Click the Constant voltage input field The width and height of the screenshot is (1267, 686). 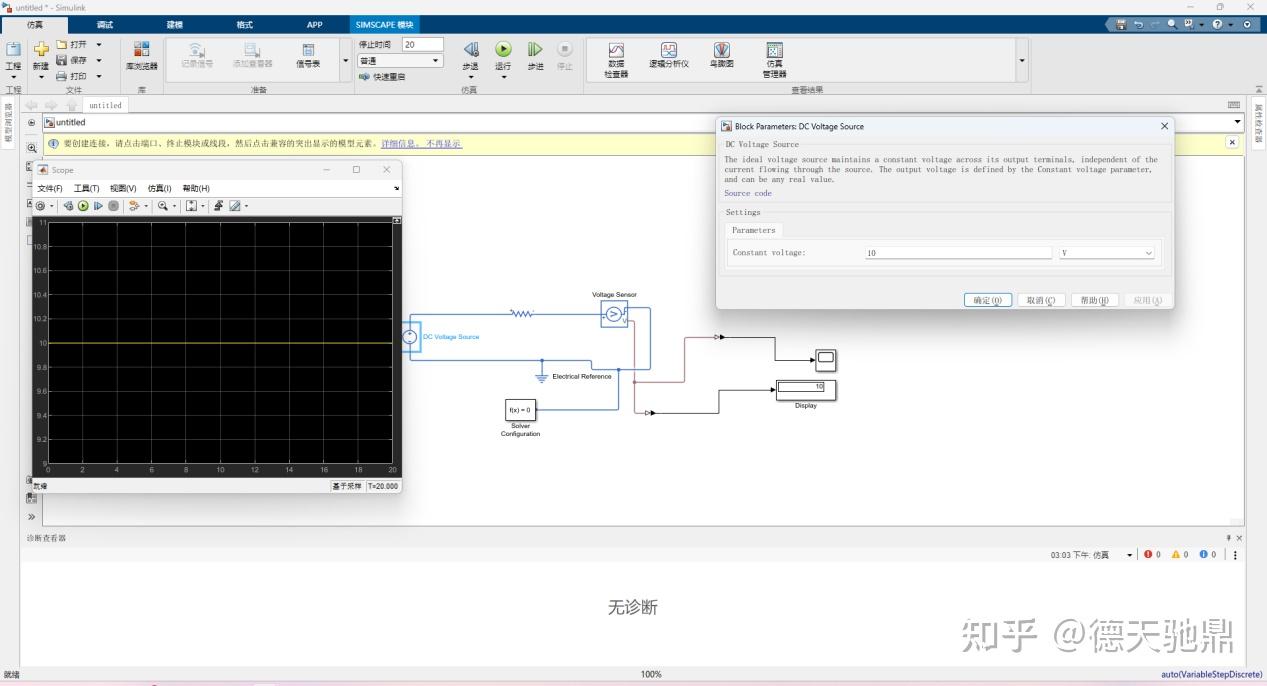pyautogui.click(x=955, y=252)
